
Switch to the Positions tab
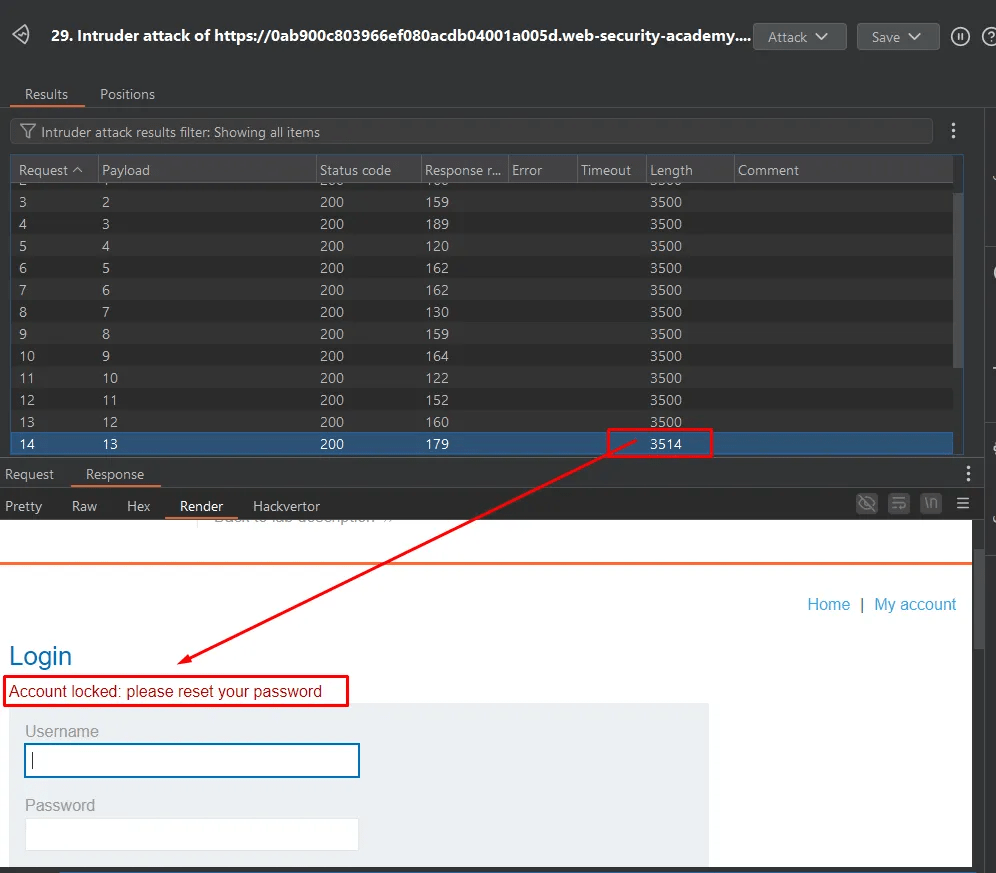coord(127,94)
